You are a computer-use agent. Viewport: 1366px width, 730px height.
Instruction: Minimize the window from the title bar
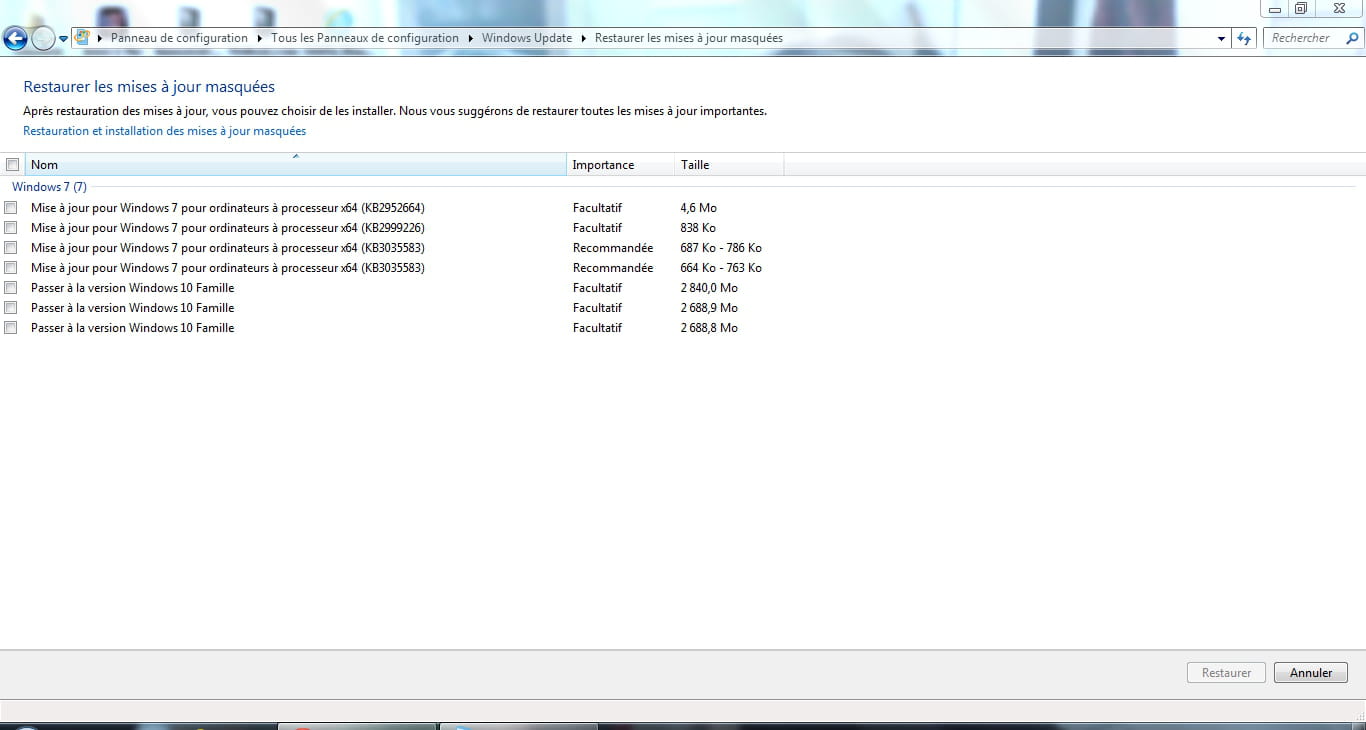1275,9
